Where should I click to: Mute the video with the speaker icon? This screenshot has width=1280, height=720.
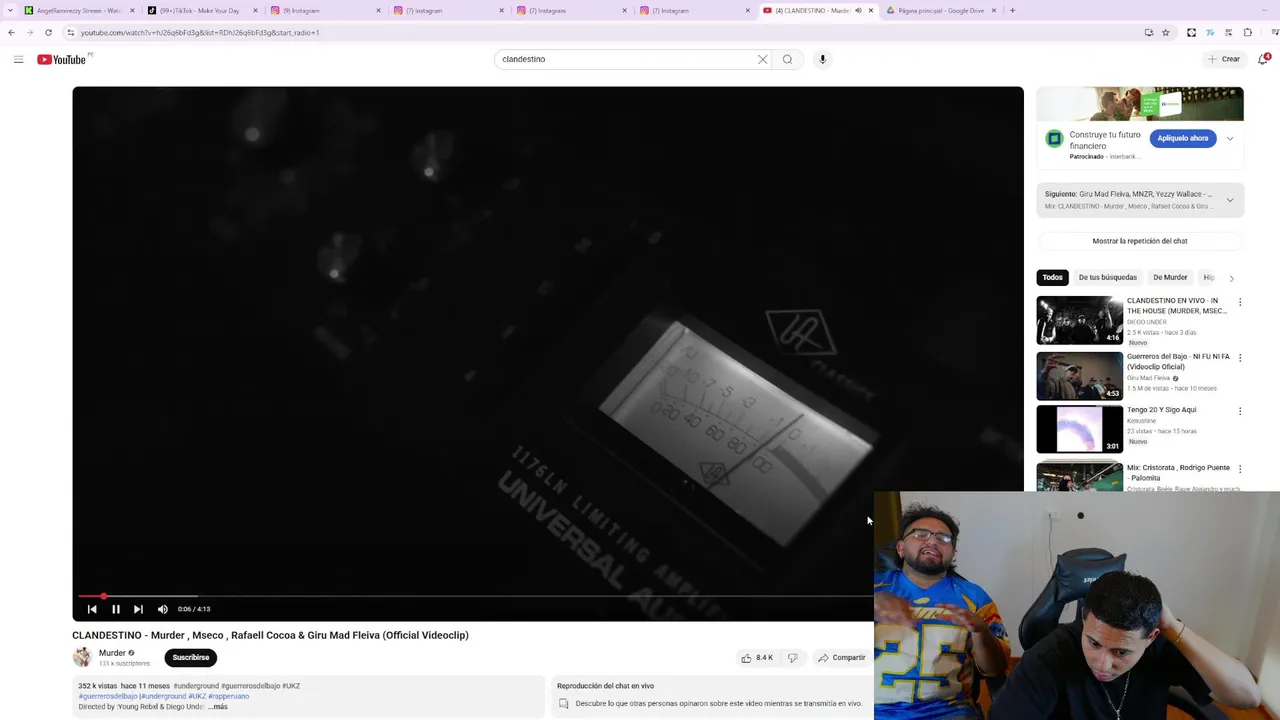[162, 609]
